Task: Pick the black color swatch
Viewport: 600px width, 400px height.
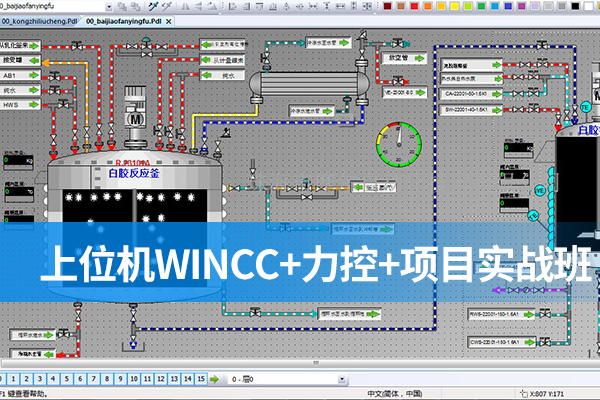Action: (575, 6)
